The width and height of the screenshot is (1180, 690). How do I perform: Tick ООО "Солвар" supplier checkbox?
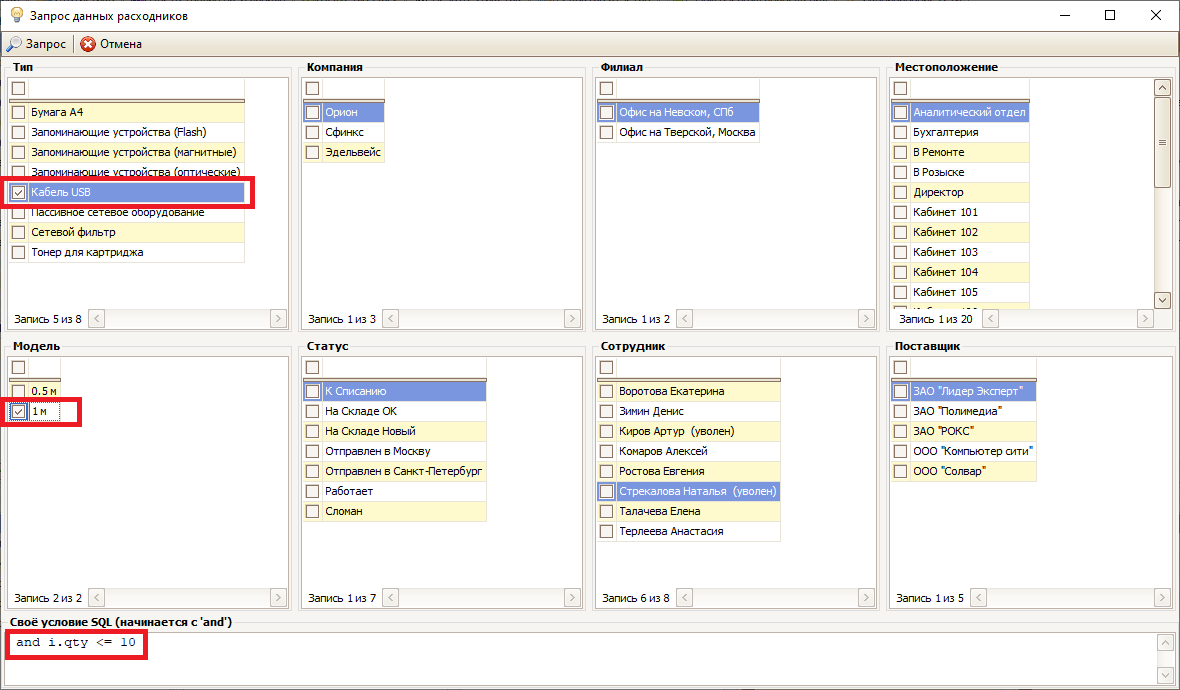[x=900, y=472]
